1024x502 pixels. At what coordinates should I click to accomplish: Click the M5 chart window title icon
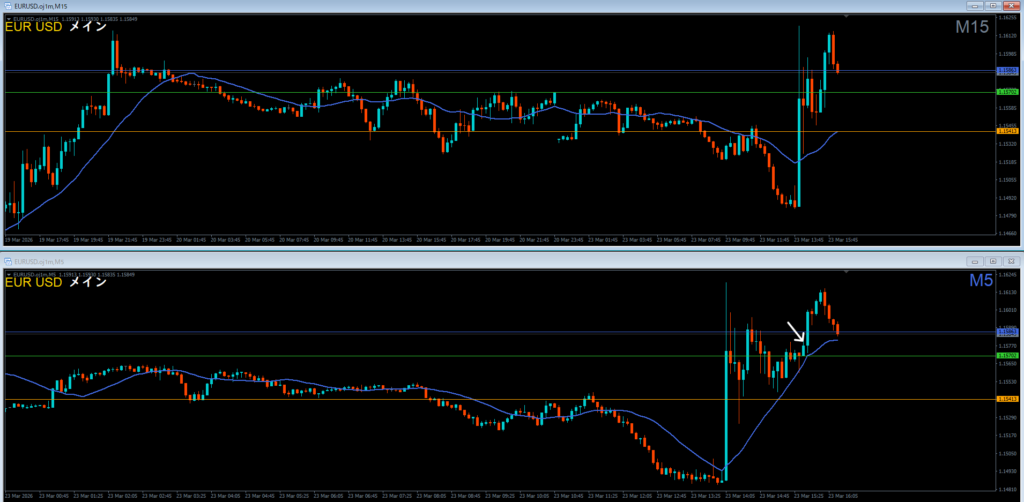tap(9, 261)
